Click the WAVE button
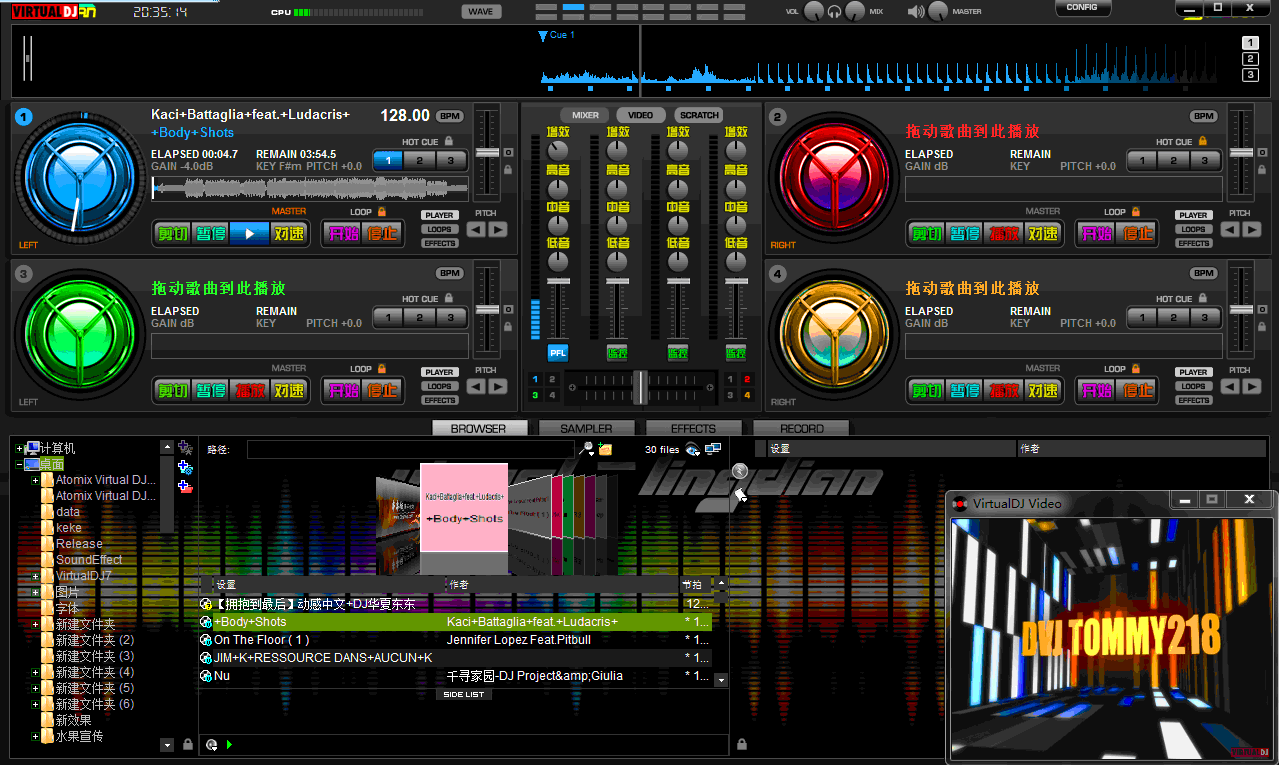This screenshot has width=1279, height=765. [x=481, y=12]
